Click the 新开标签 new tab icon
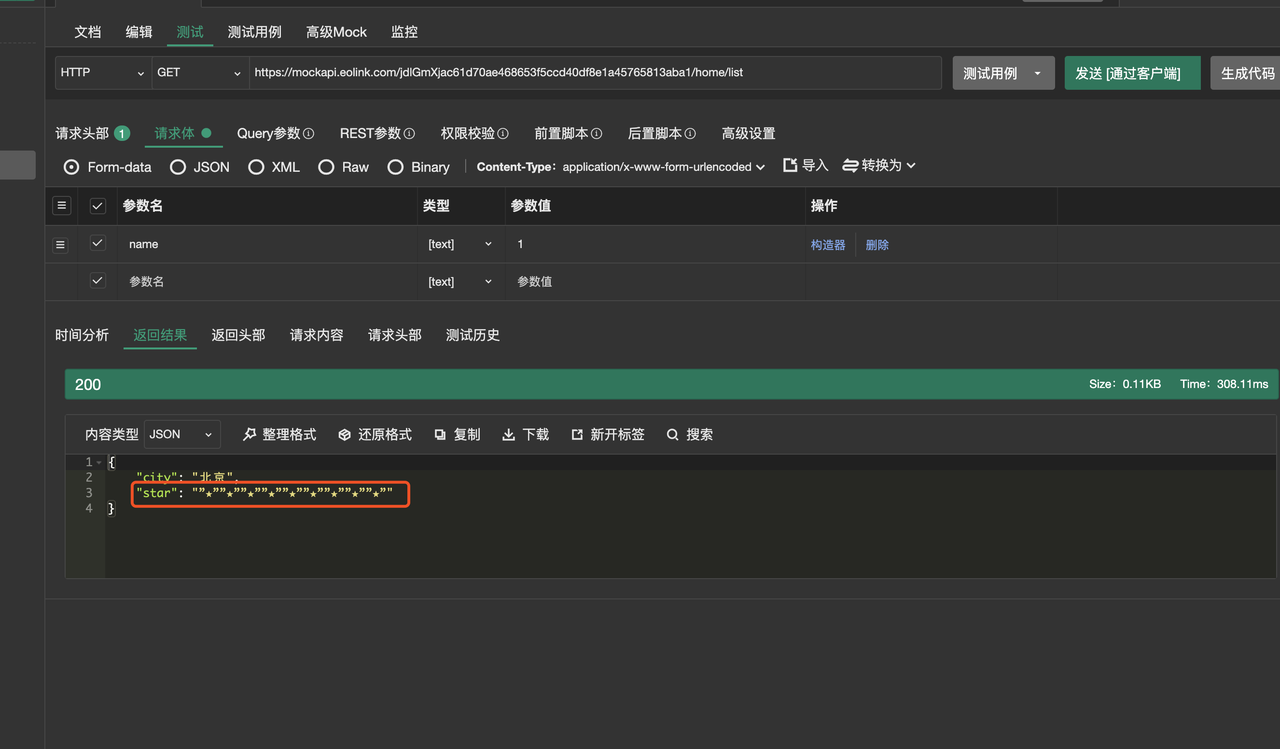 point(577,435)
